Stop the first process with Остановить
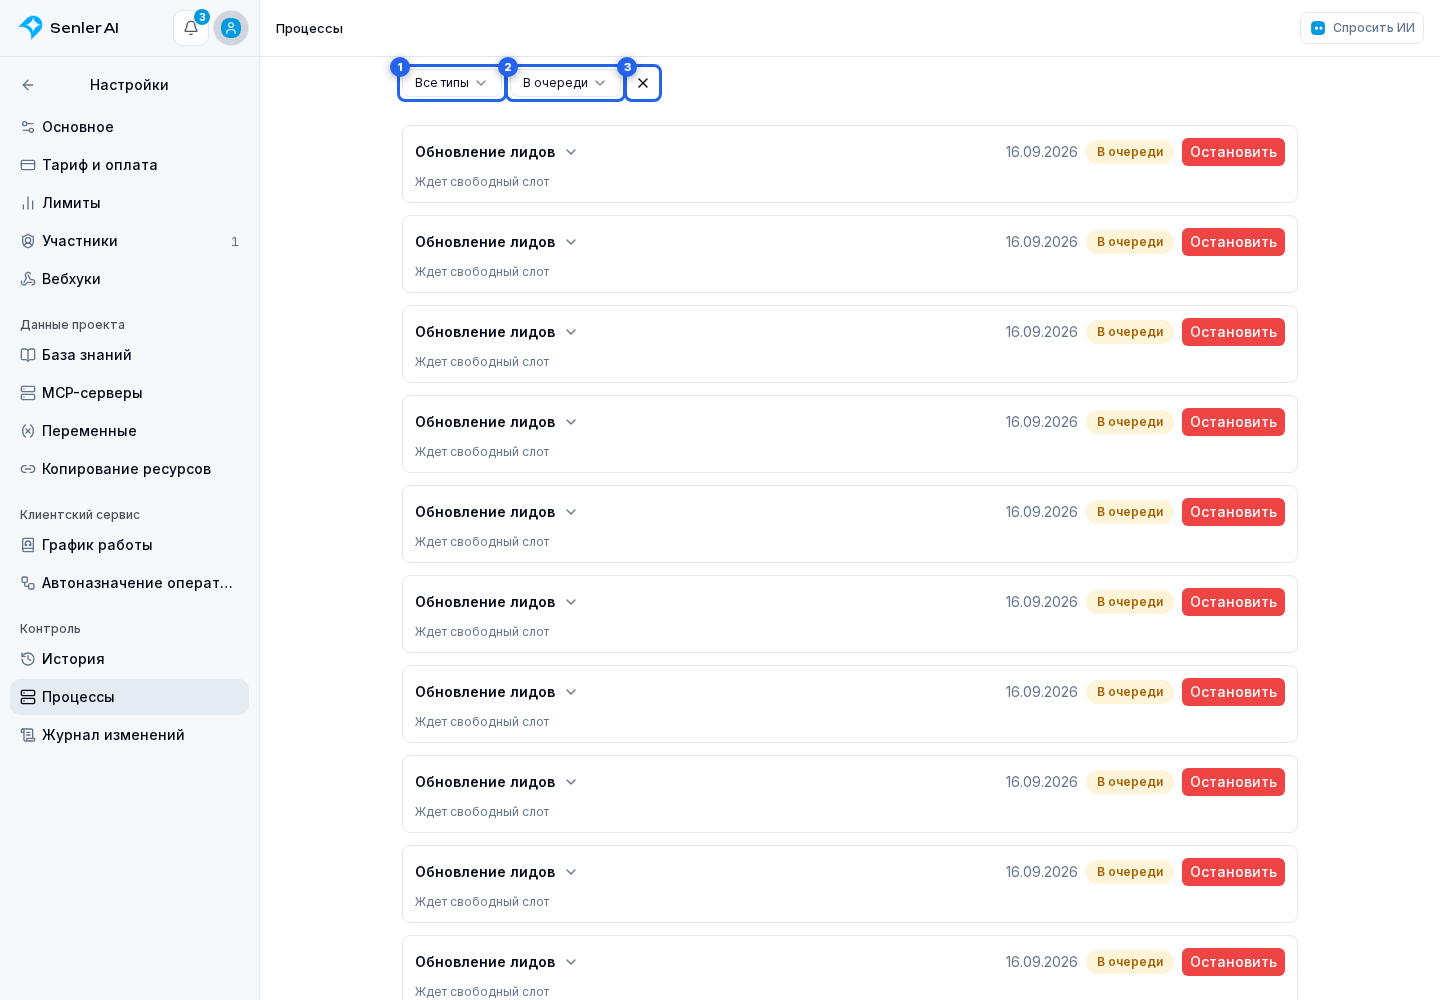The width and height of the screenshot is (1440, 1000). tap(1233, 152)
